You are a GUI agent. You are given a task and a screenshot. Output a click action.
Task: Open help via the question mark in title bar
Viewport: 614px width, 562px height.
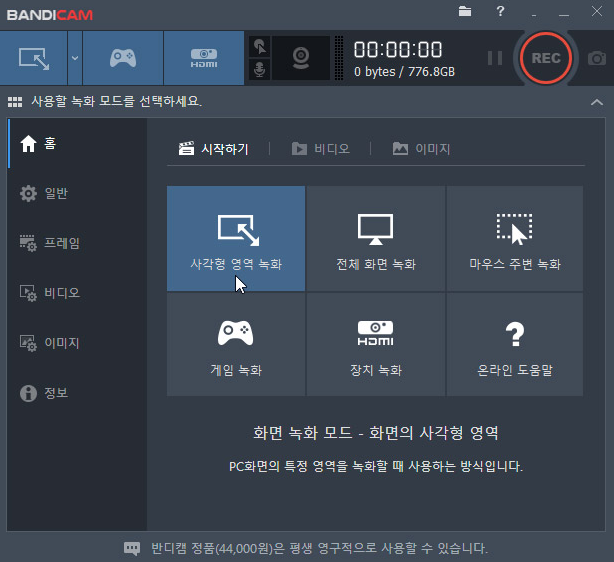(x=500, y=11)
